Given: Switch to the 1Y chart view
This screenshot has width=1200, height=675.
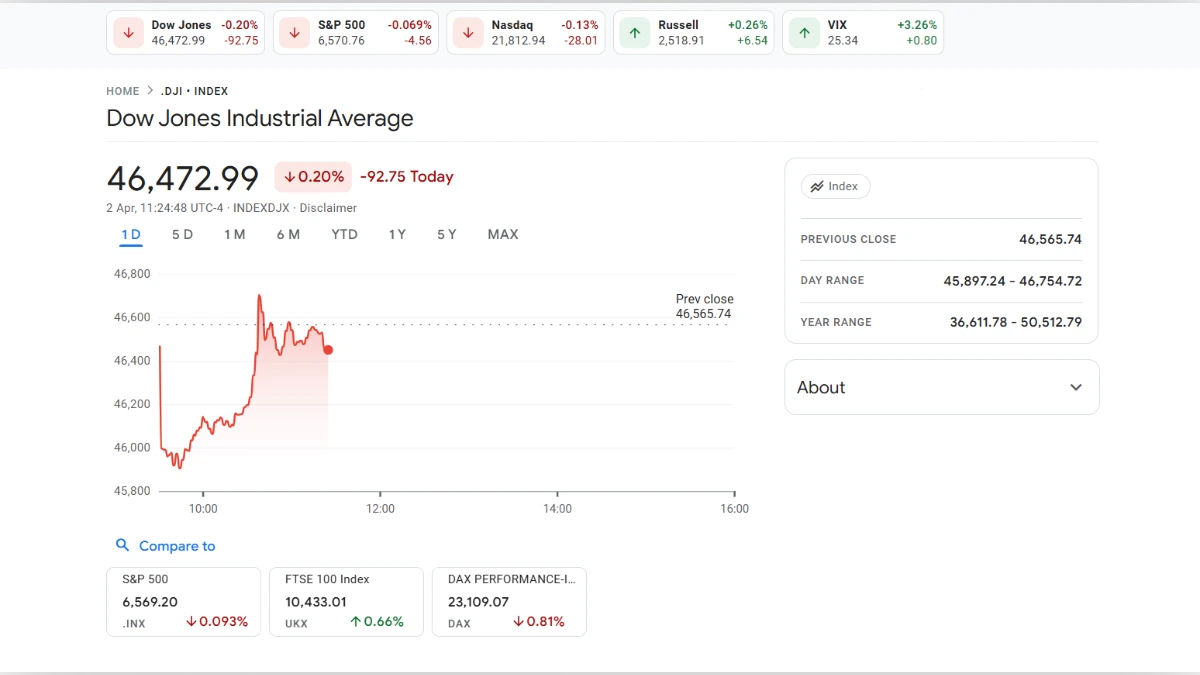Looking at the screenshot, I should click(x=396, y=234).
